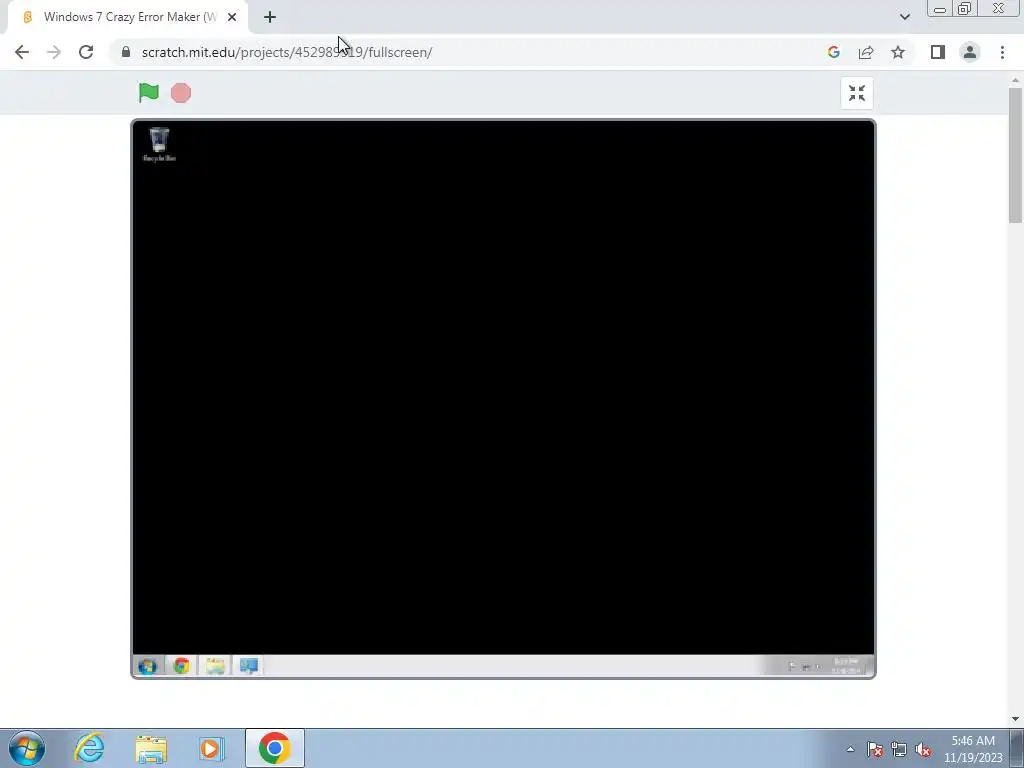The width and height of the screenshot is (1024, 768).
Task: Open a new browser tab
Action: pyautogui.click(x=270, y=17)
